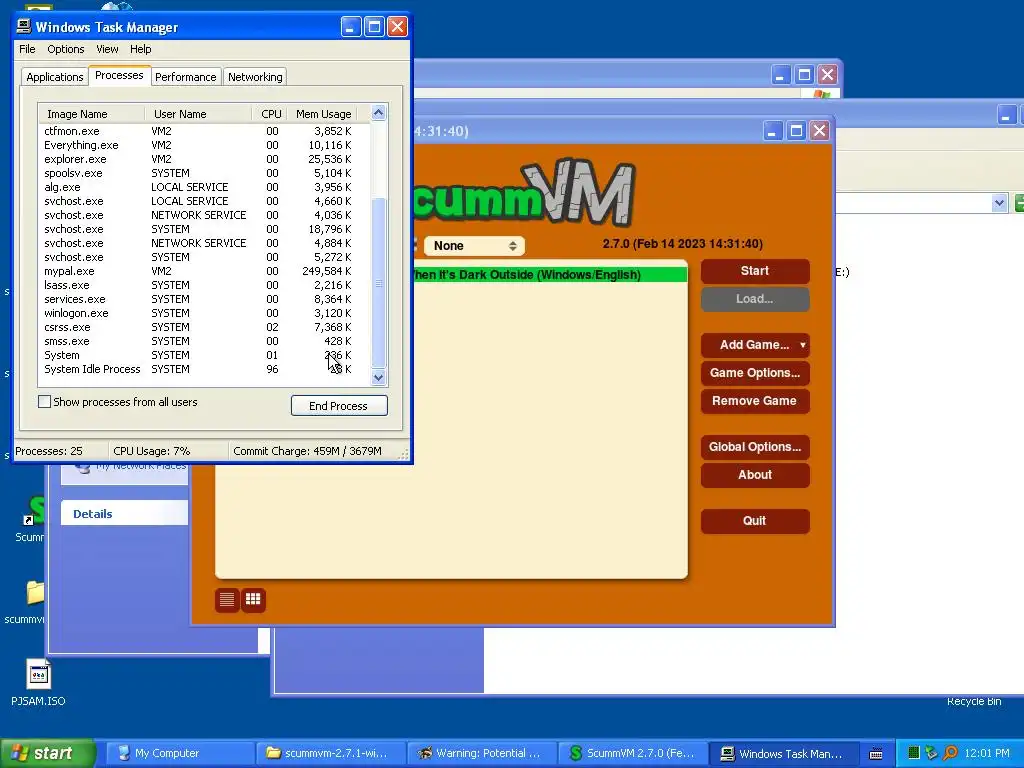Select the PJSAM.ISO file icon on desktop
The image size is (1024, 768).
pyautogui.click(x=39, y=675)
